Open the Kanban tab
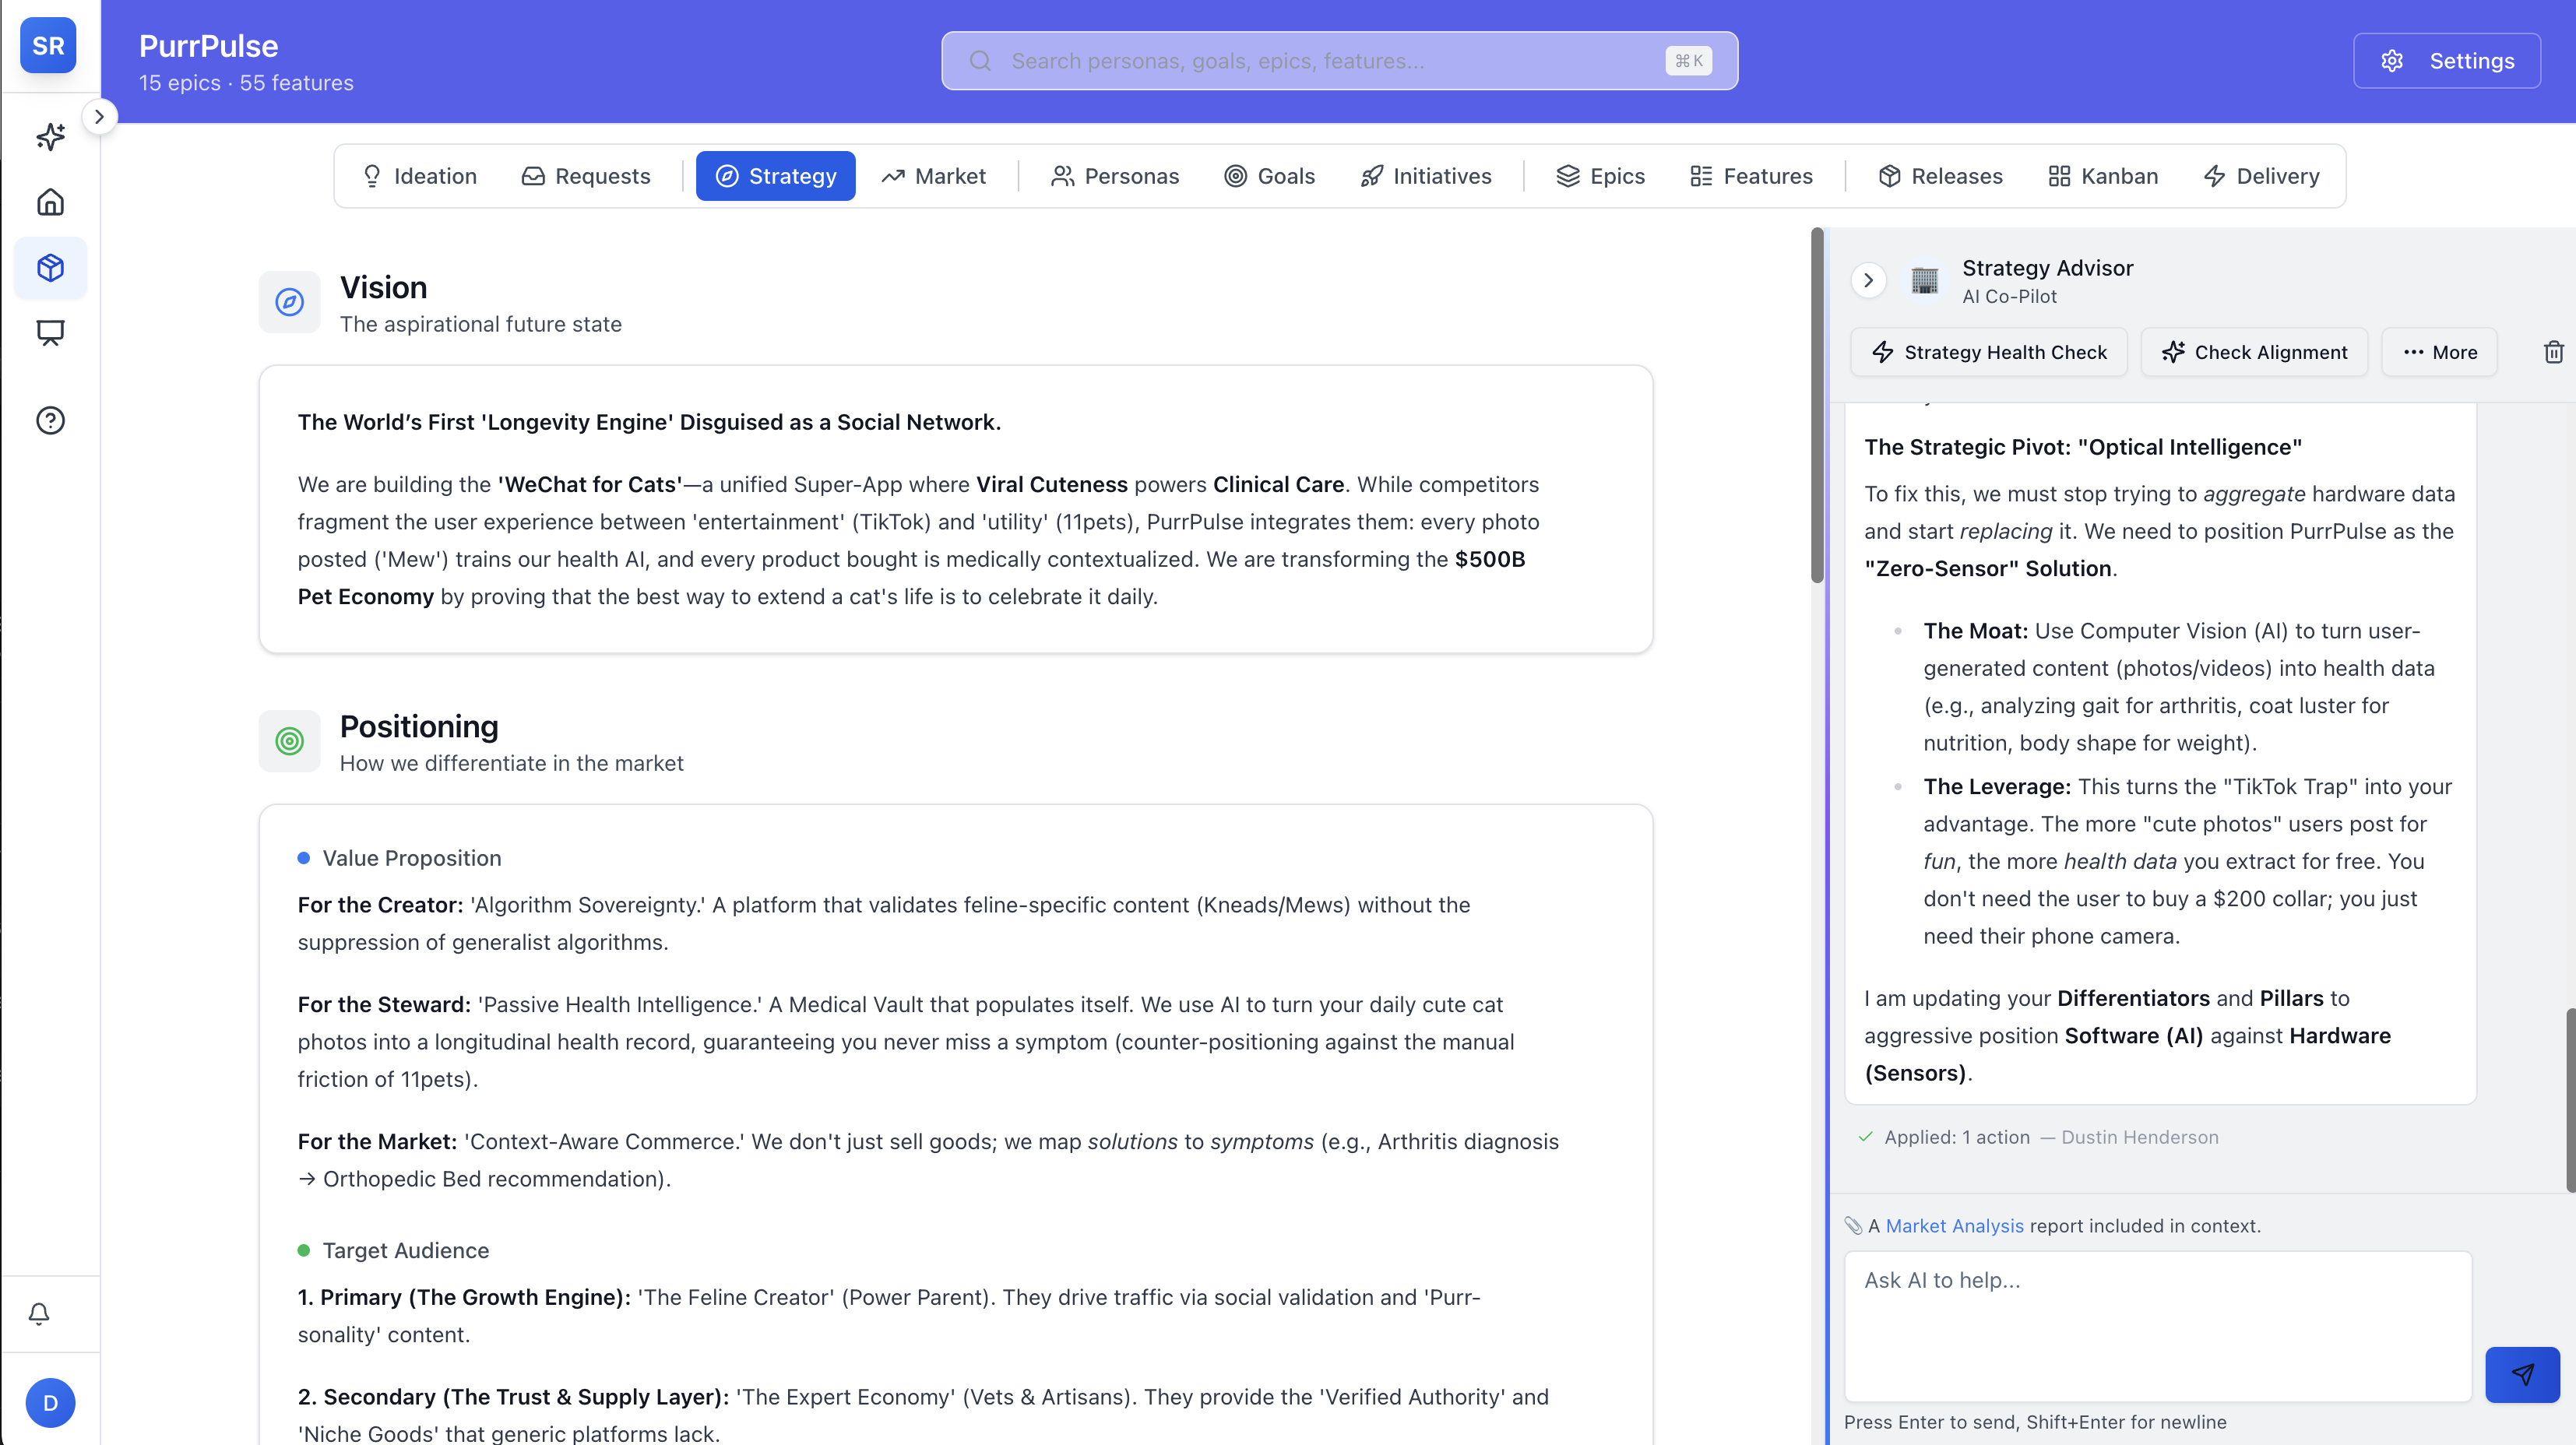Viewport: 2576px width, 1445px height. pos(2103,176)
